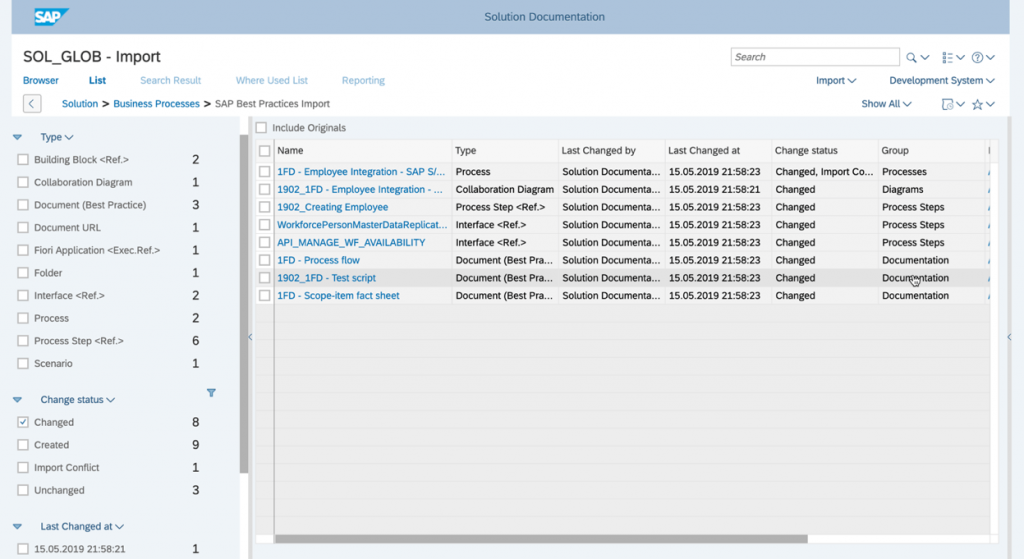The width and height of the screenshot is (1024, 559).
Task: Check the Created status checkbox
Action: coord(23,445)
